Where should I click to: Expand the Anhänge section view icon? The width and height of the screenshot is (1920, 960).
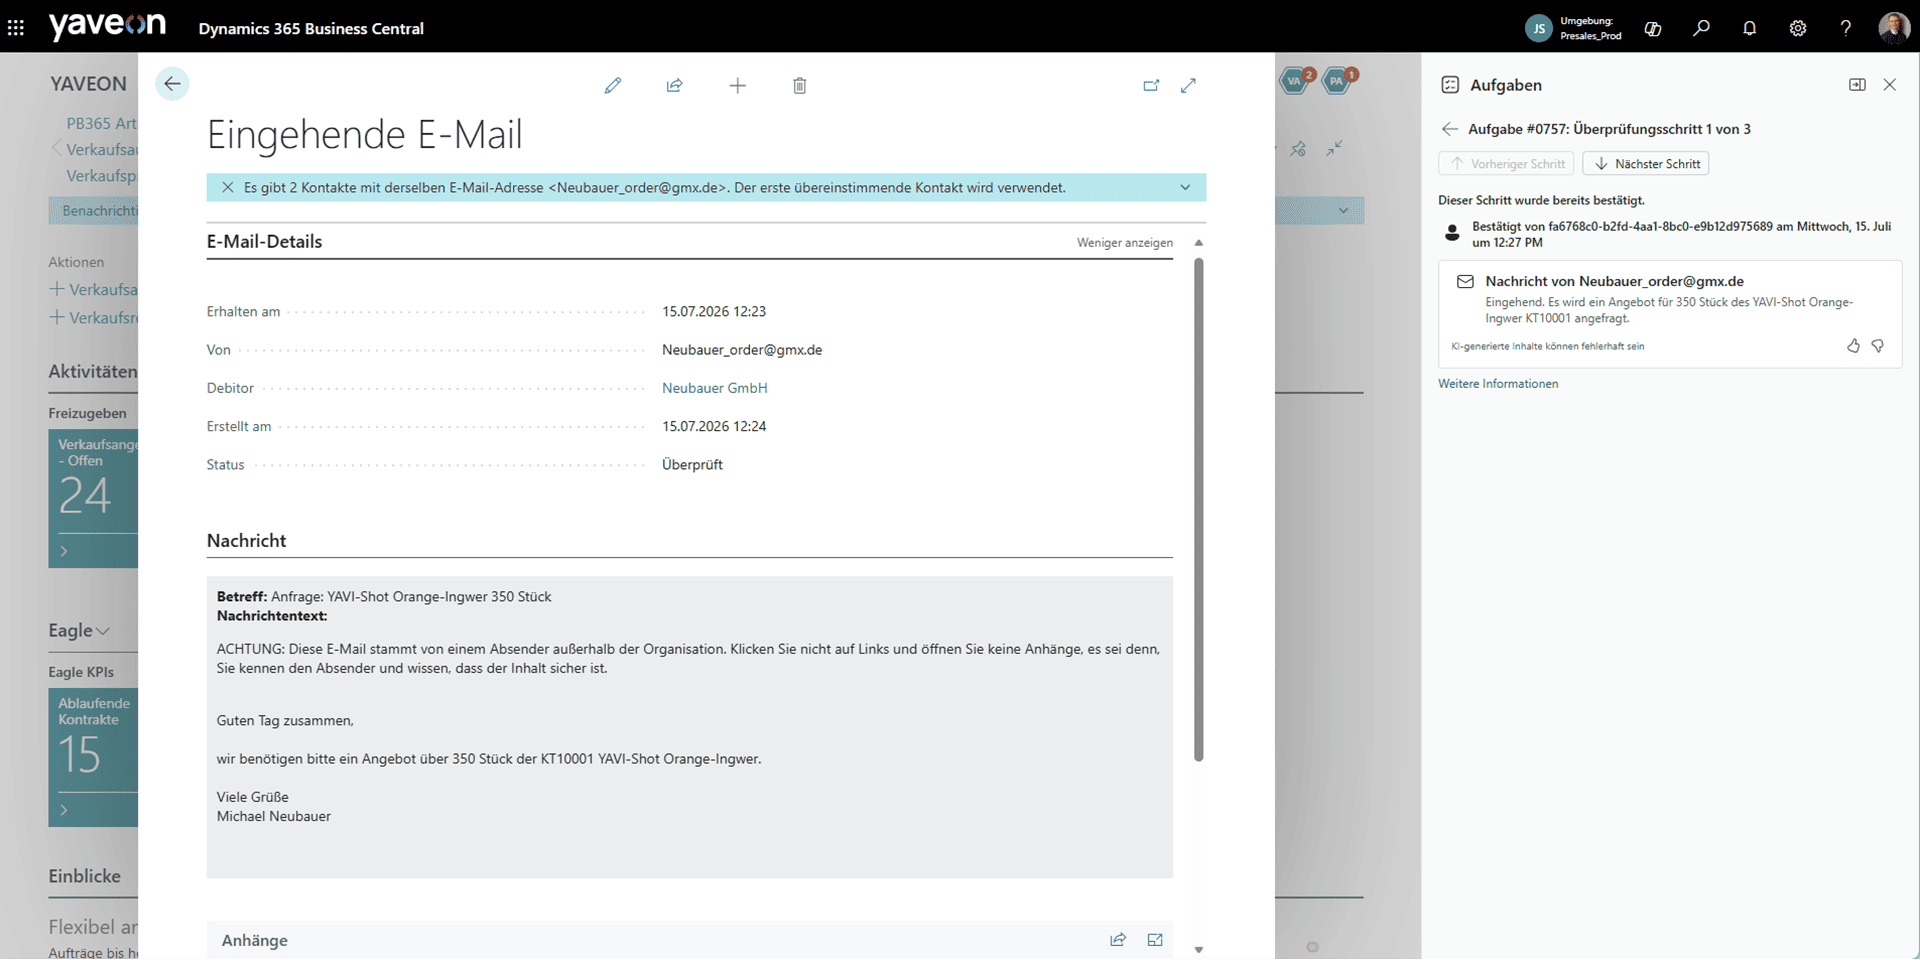(x=1155, y=940)
